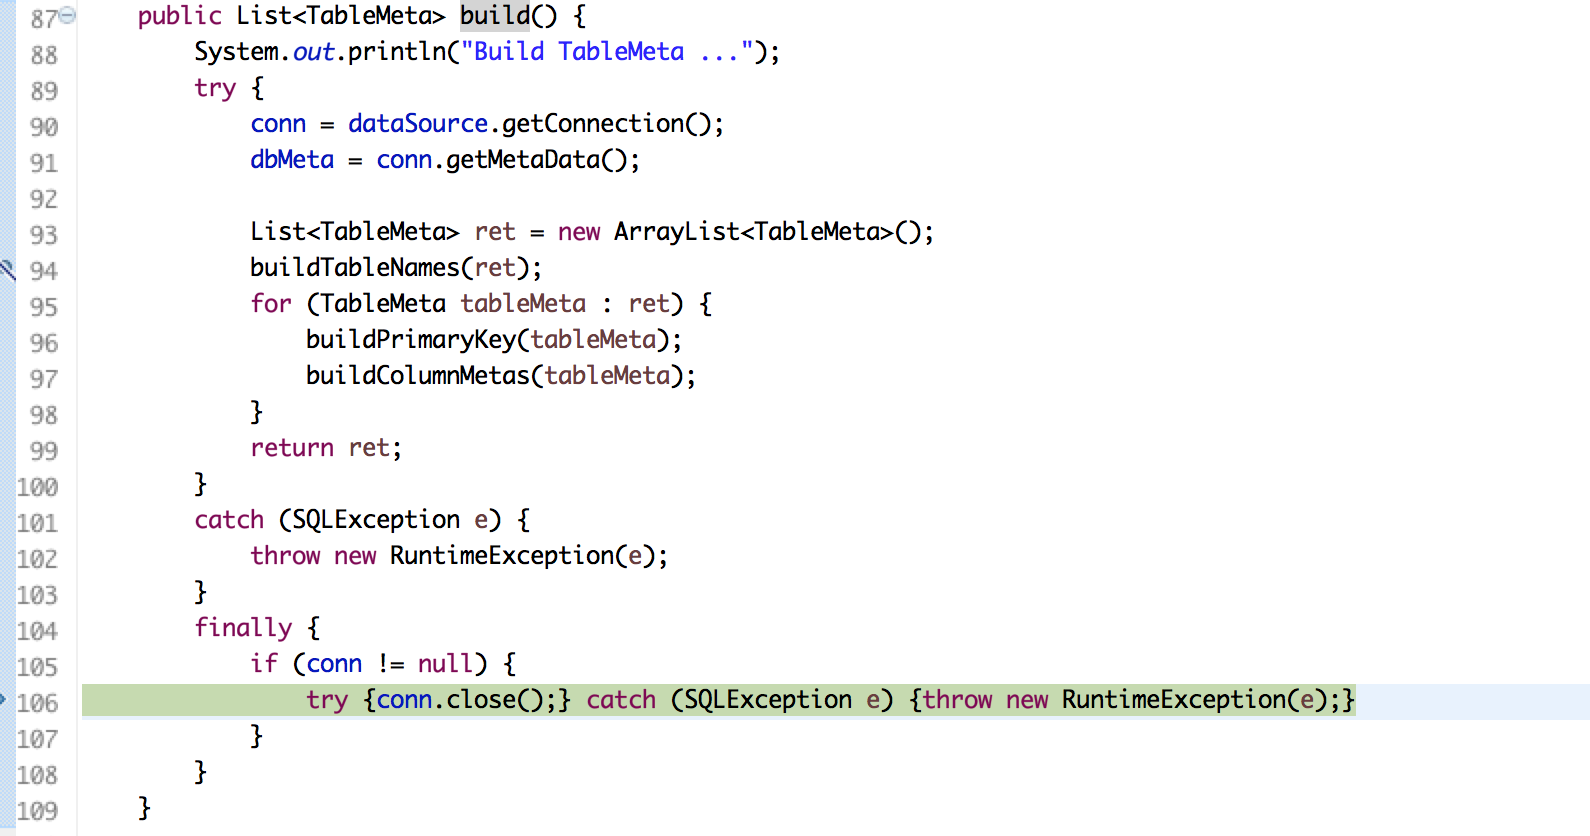Click RuntimeException on line 102
1590x836 pixels.
(x=502, y=556)
